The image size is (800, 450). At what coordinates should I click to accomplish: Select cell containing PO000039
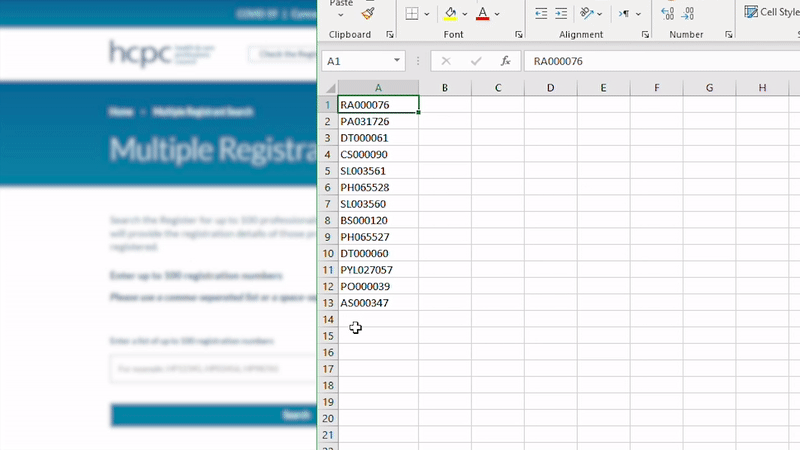point(378,286)
